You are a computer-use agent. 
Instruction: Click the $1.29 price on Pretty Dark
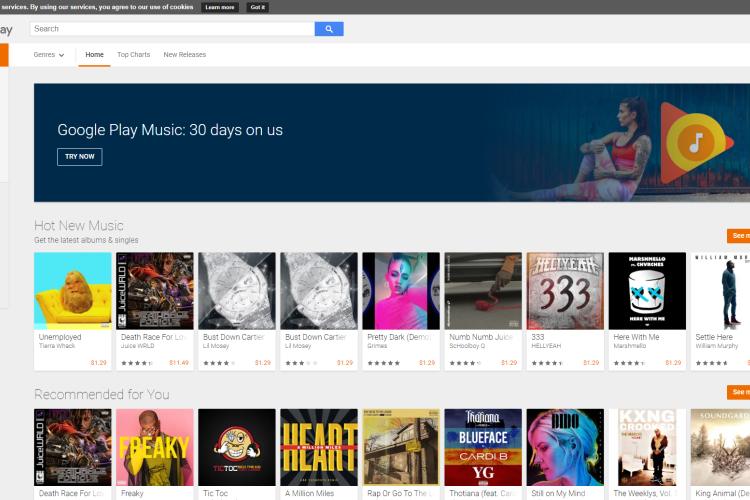point(427,363)
